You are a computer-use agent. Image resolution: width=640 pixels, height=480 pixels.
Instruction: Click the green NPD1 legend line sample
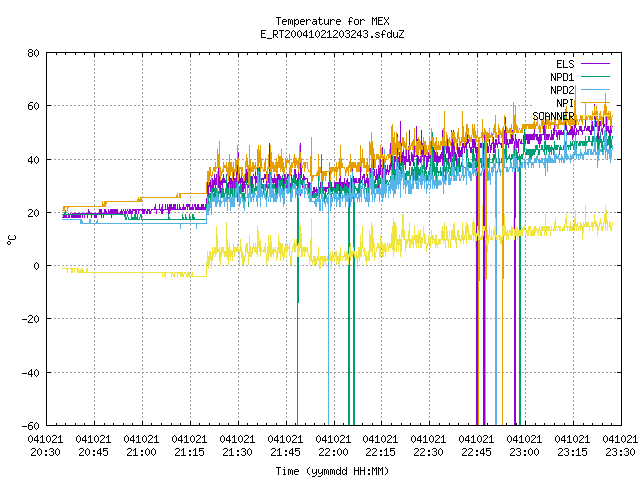coord(595,76)
